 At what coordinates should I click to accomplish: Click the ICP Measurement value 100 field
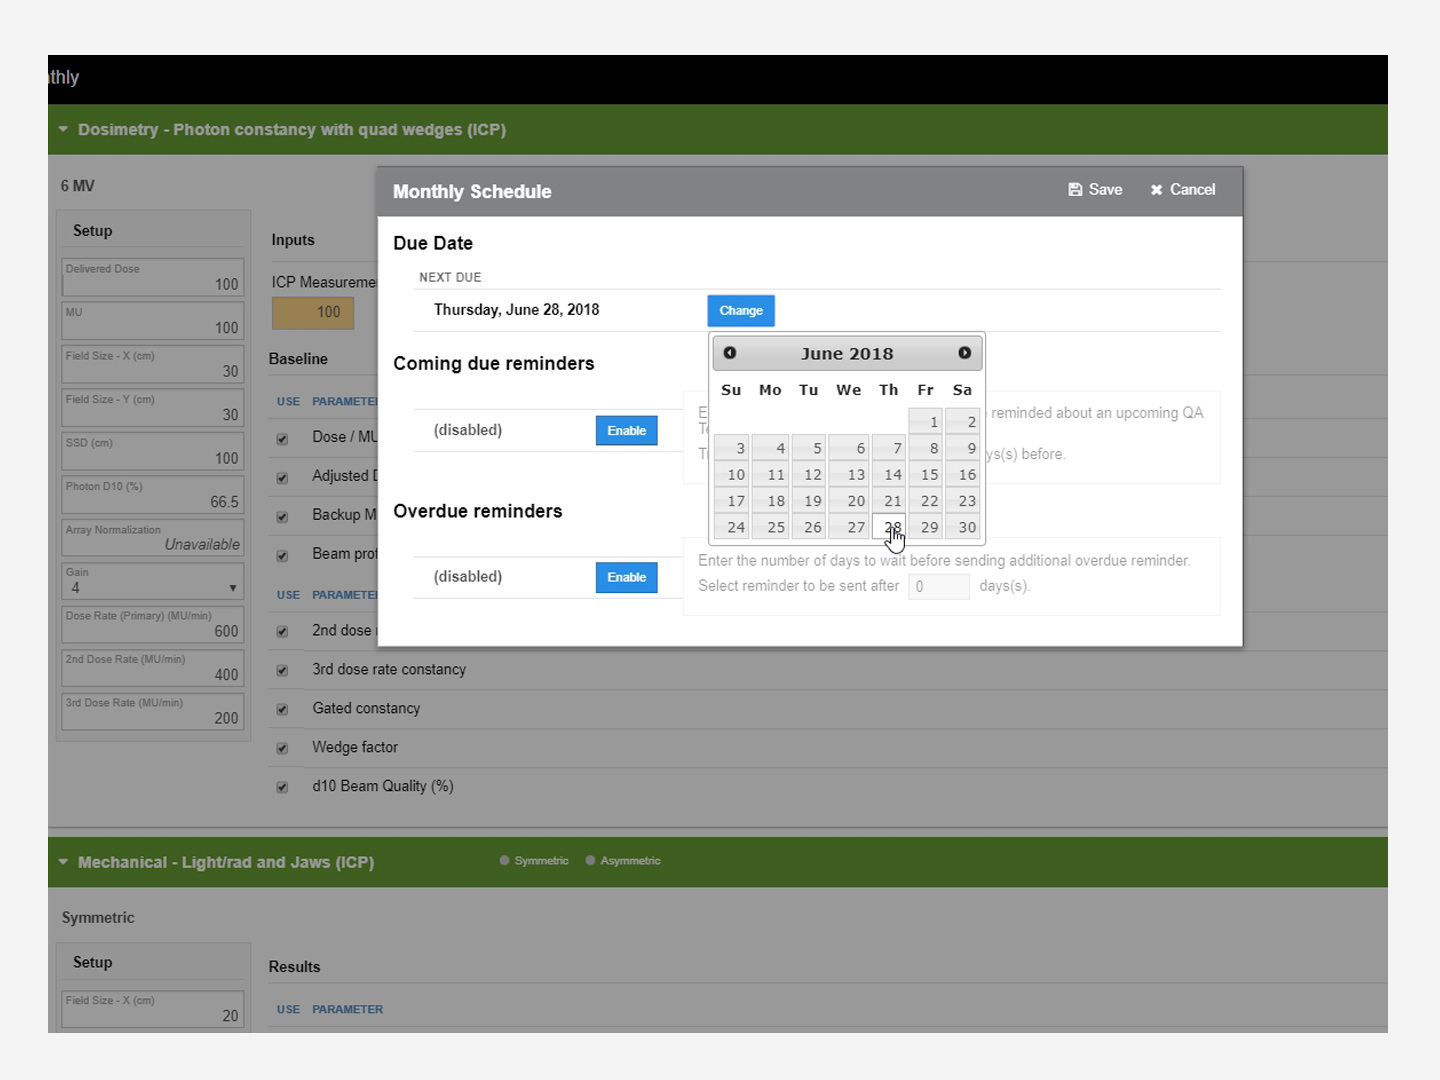point(313,312)
